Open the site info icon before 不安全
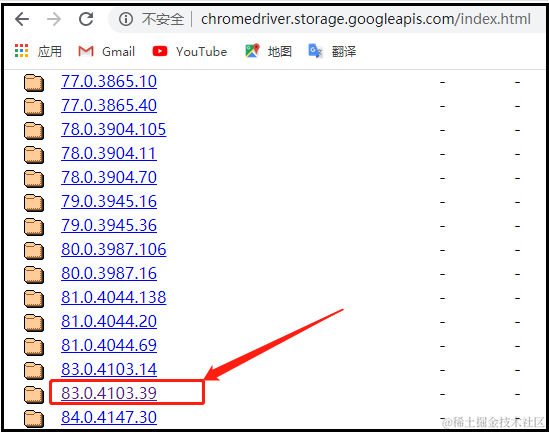This screenshot has height=433, width=549. tap(126, 19)
